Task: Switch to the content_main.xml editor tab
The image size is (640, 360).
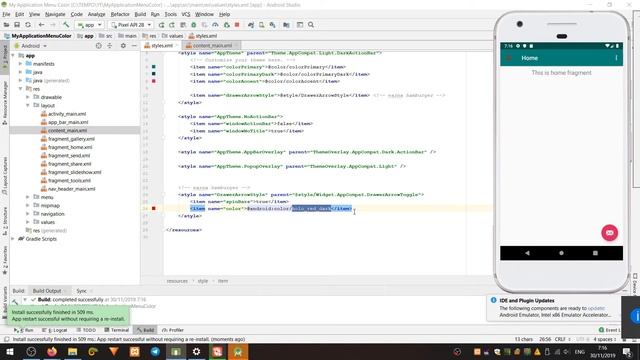Action: click(x=211, y=46)
